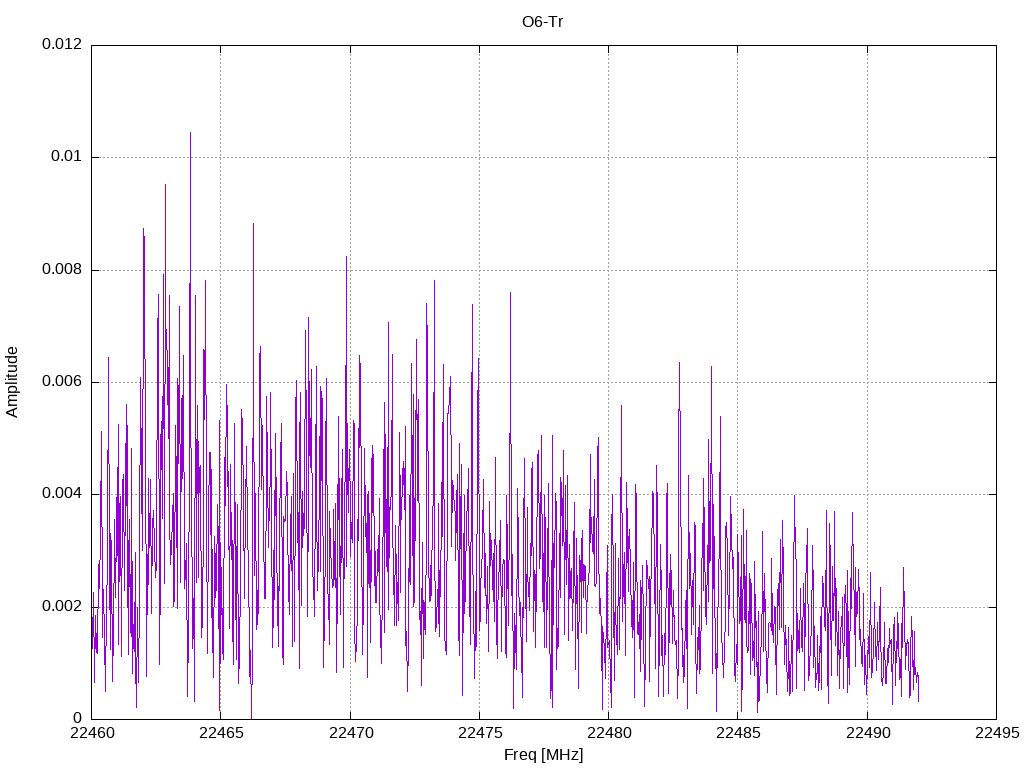
Task: Click the x-axis tick label 22480
Action: point(609,733)
